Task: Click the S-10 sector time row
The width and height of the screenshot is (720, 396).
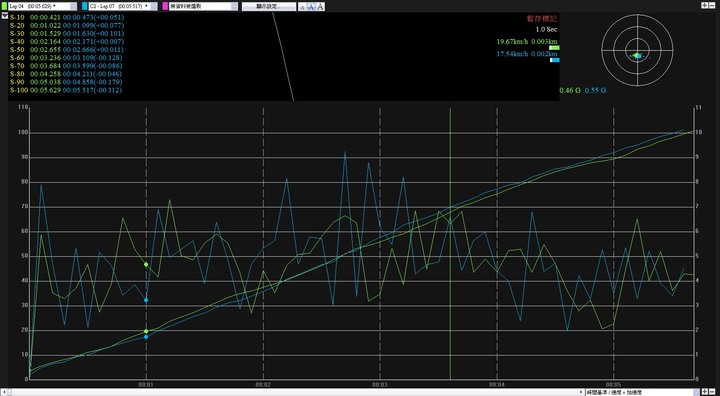Action: 67,17
